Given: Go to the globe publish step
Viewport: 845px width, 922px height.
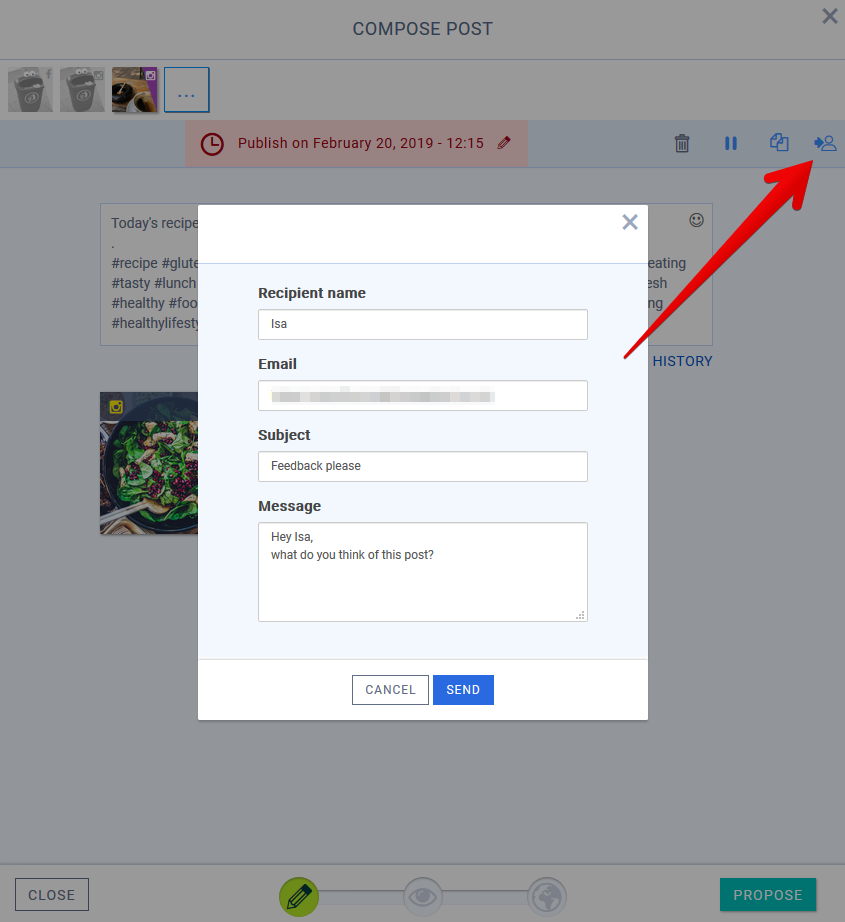Looking at the screenshot, I should click(547, 897).
